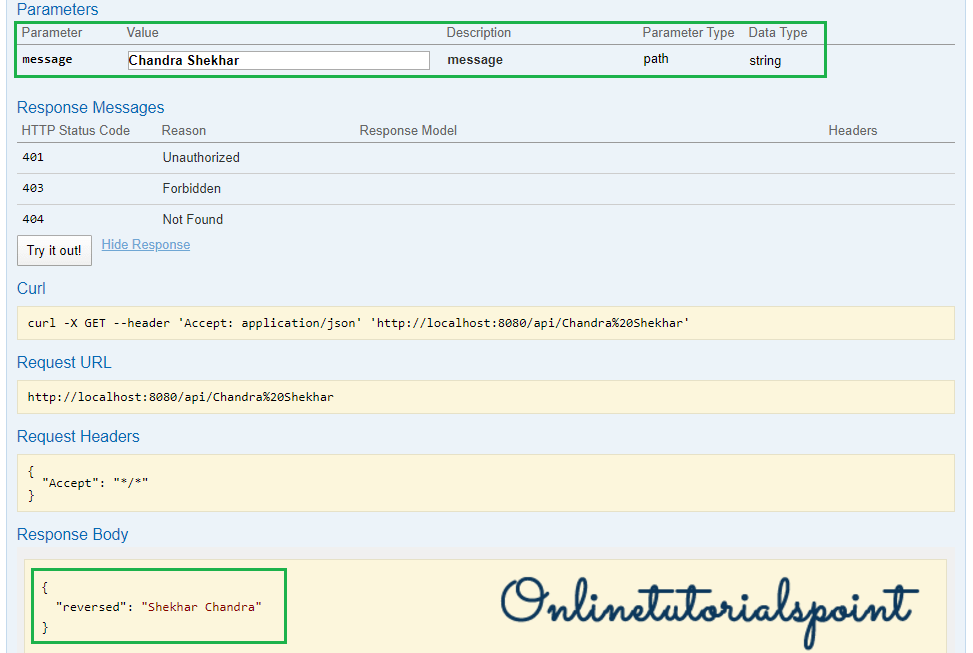Image resolution: width=973 pixels, height=653 pixels.
Task: Click the Parameters section heading
Action: (x=57, y=10)
